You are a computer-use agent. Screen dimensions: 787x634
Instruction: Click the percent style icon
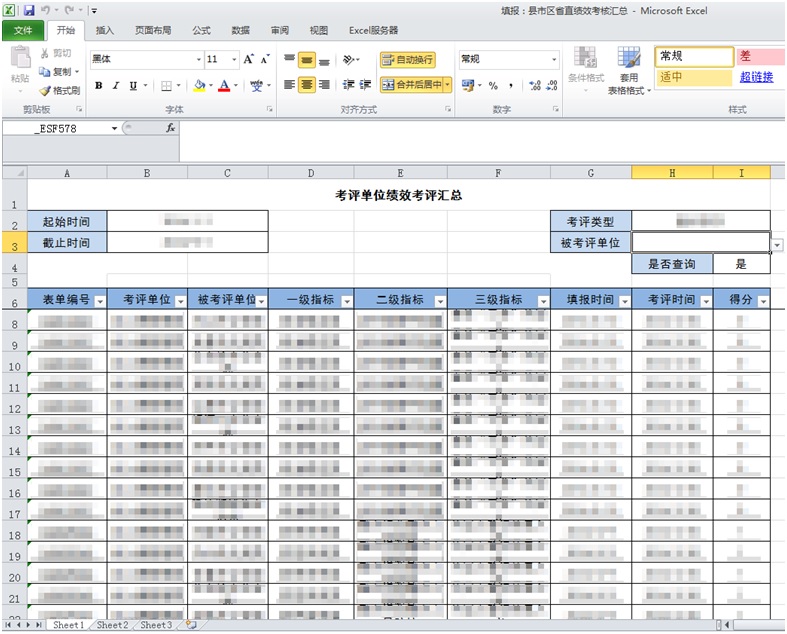(x=493, y=86)
